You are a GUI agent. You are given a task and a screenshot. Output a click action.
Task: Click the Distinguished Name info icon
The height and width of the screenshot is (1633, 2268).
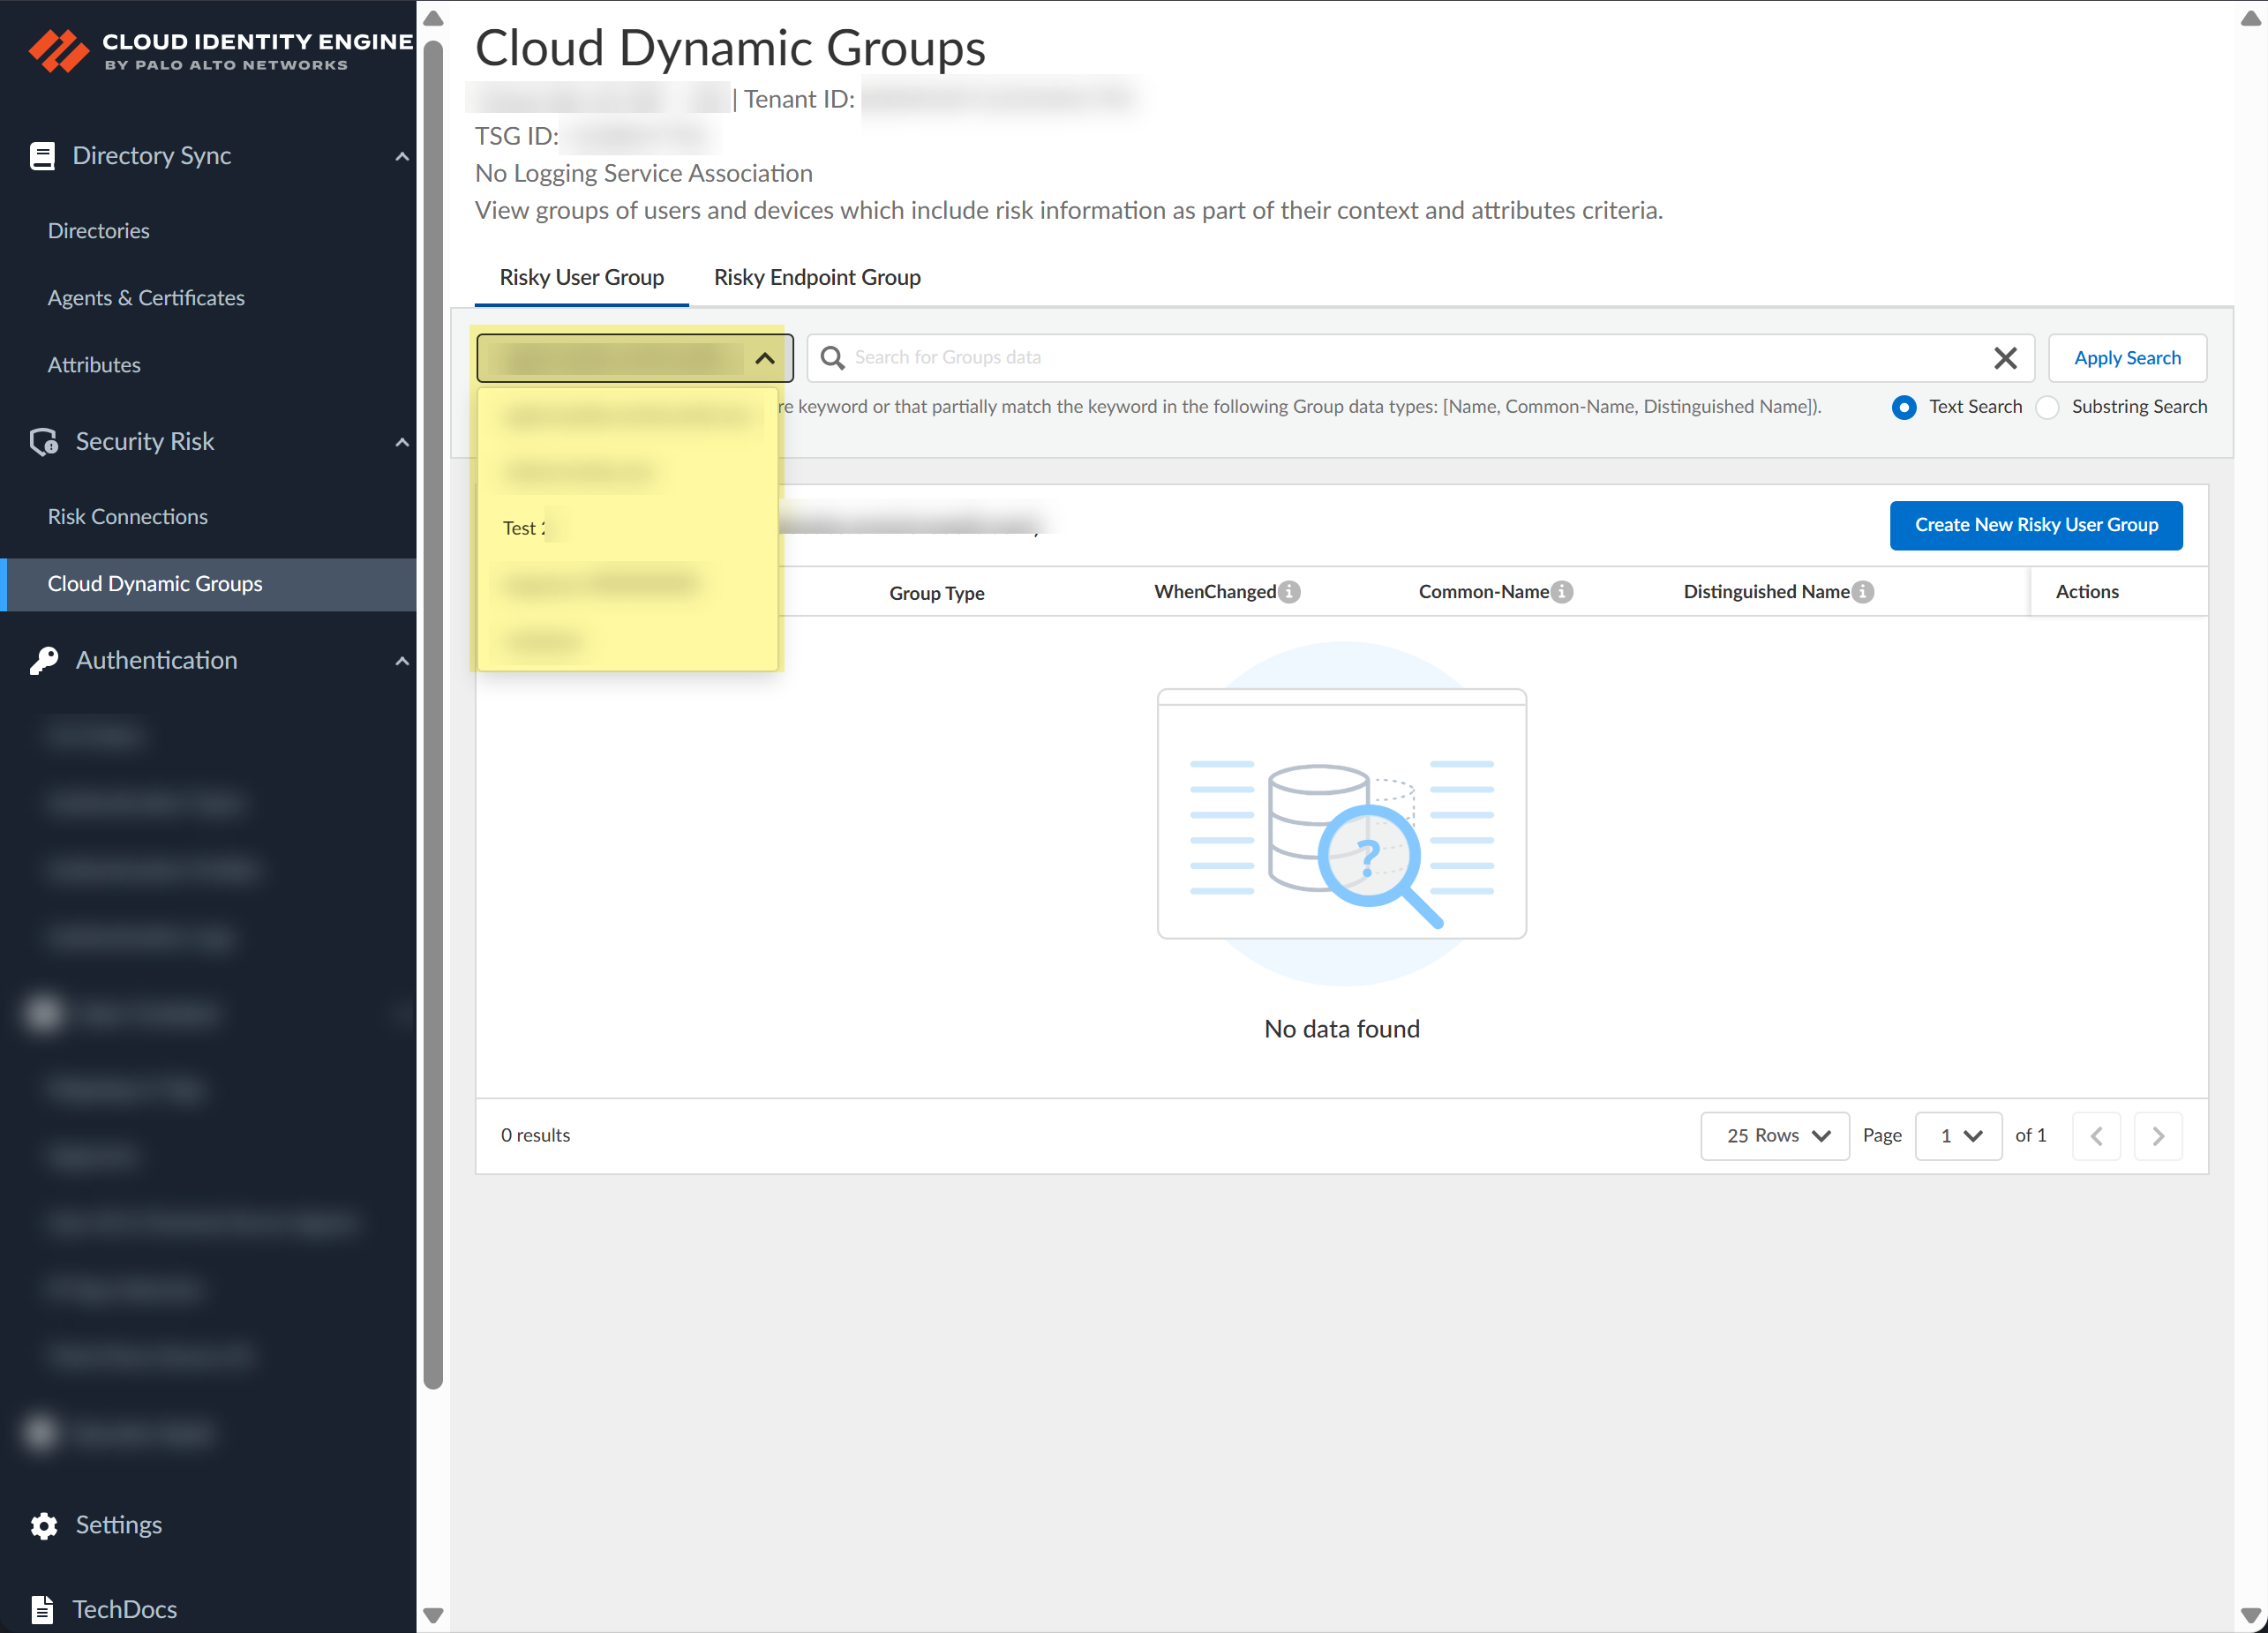(1863, 592)
